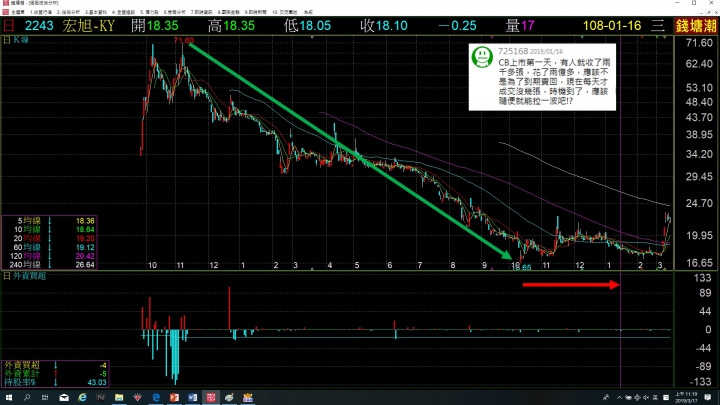Open the main menu icon in menu bar
Viewport: 720px width, 405px height.
coord(6,12)
